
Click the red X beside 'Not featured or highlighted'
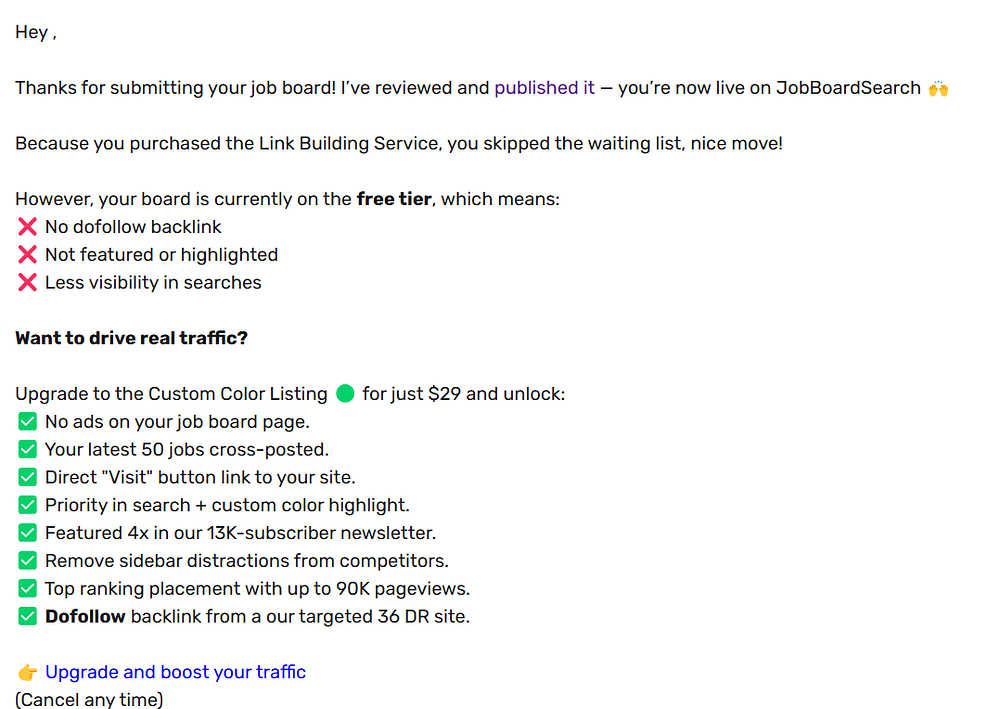click(27, 255)
